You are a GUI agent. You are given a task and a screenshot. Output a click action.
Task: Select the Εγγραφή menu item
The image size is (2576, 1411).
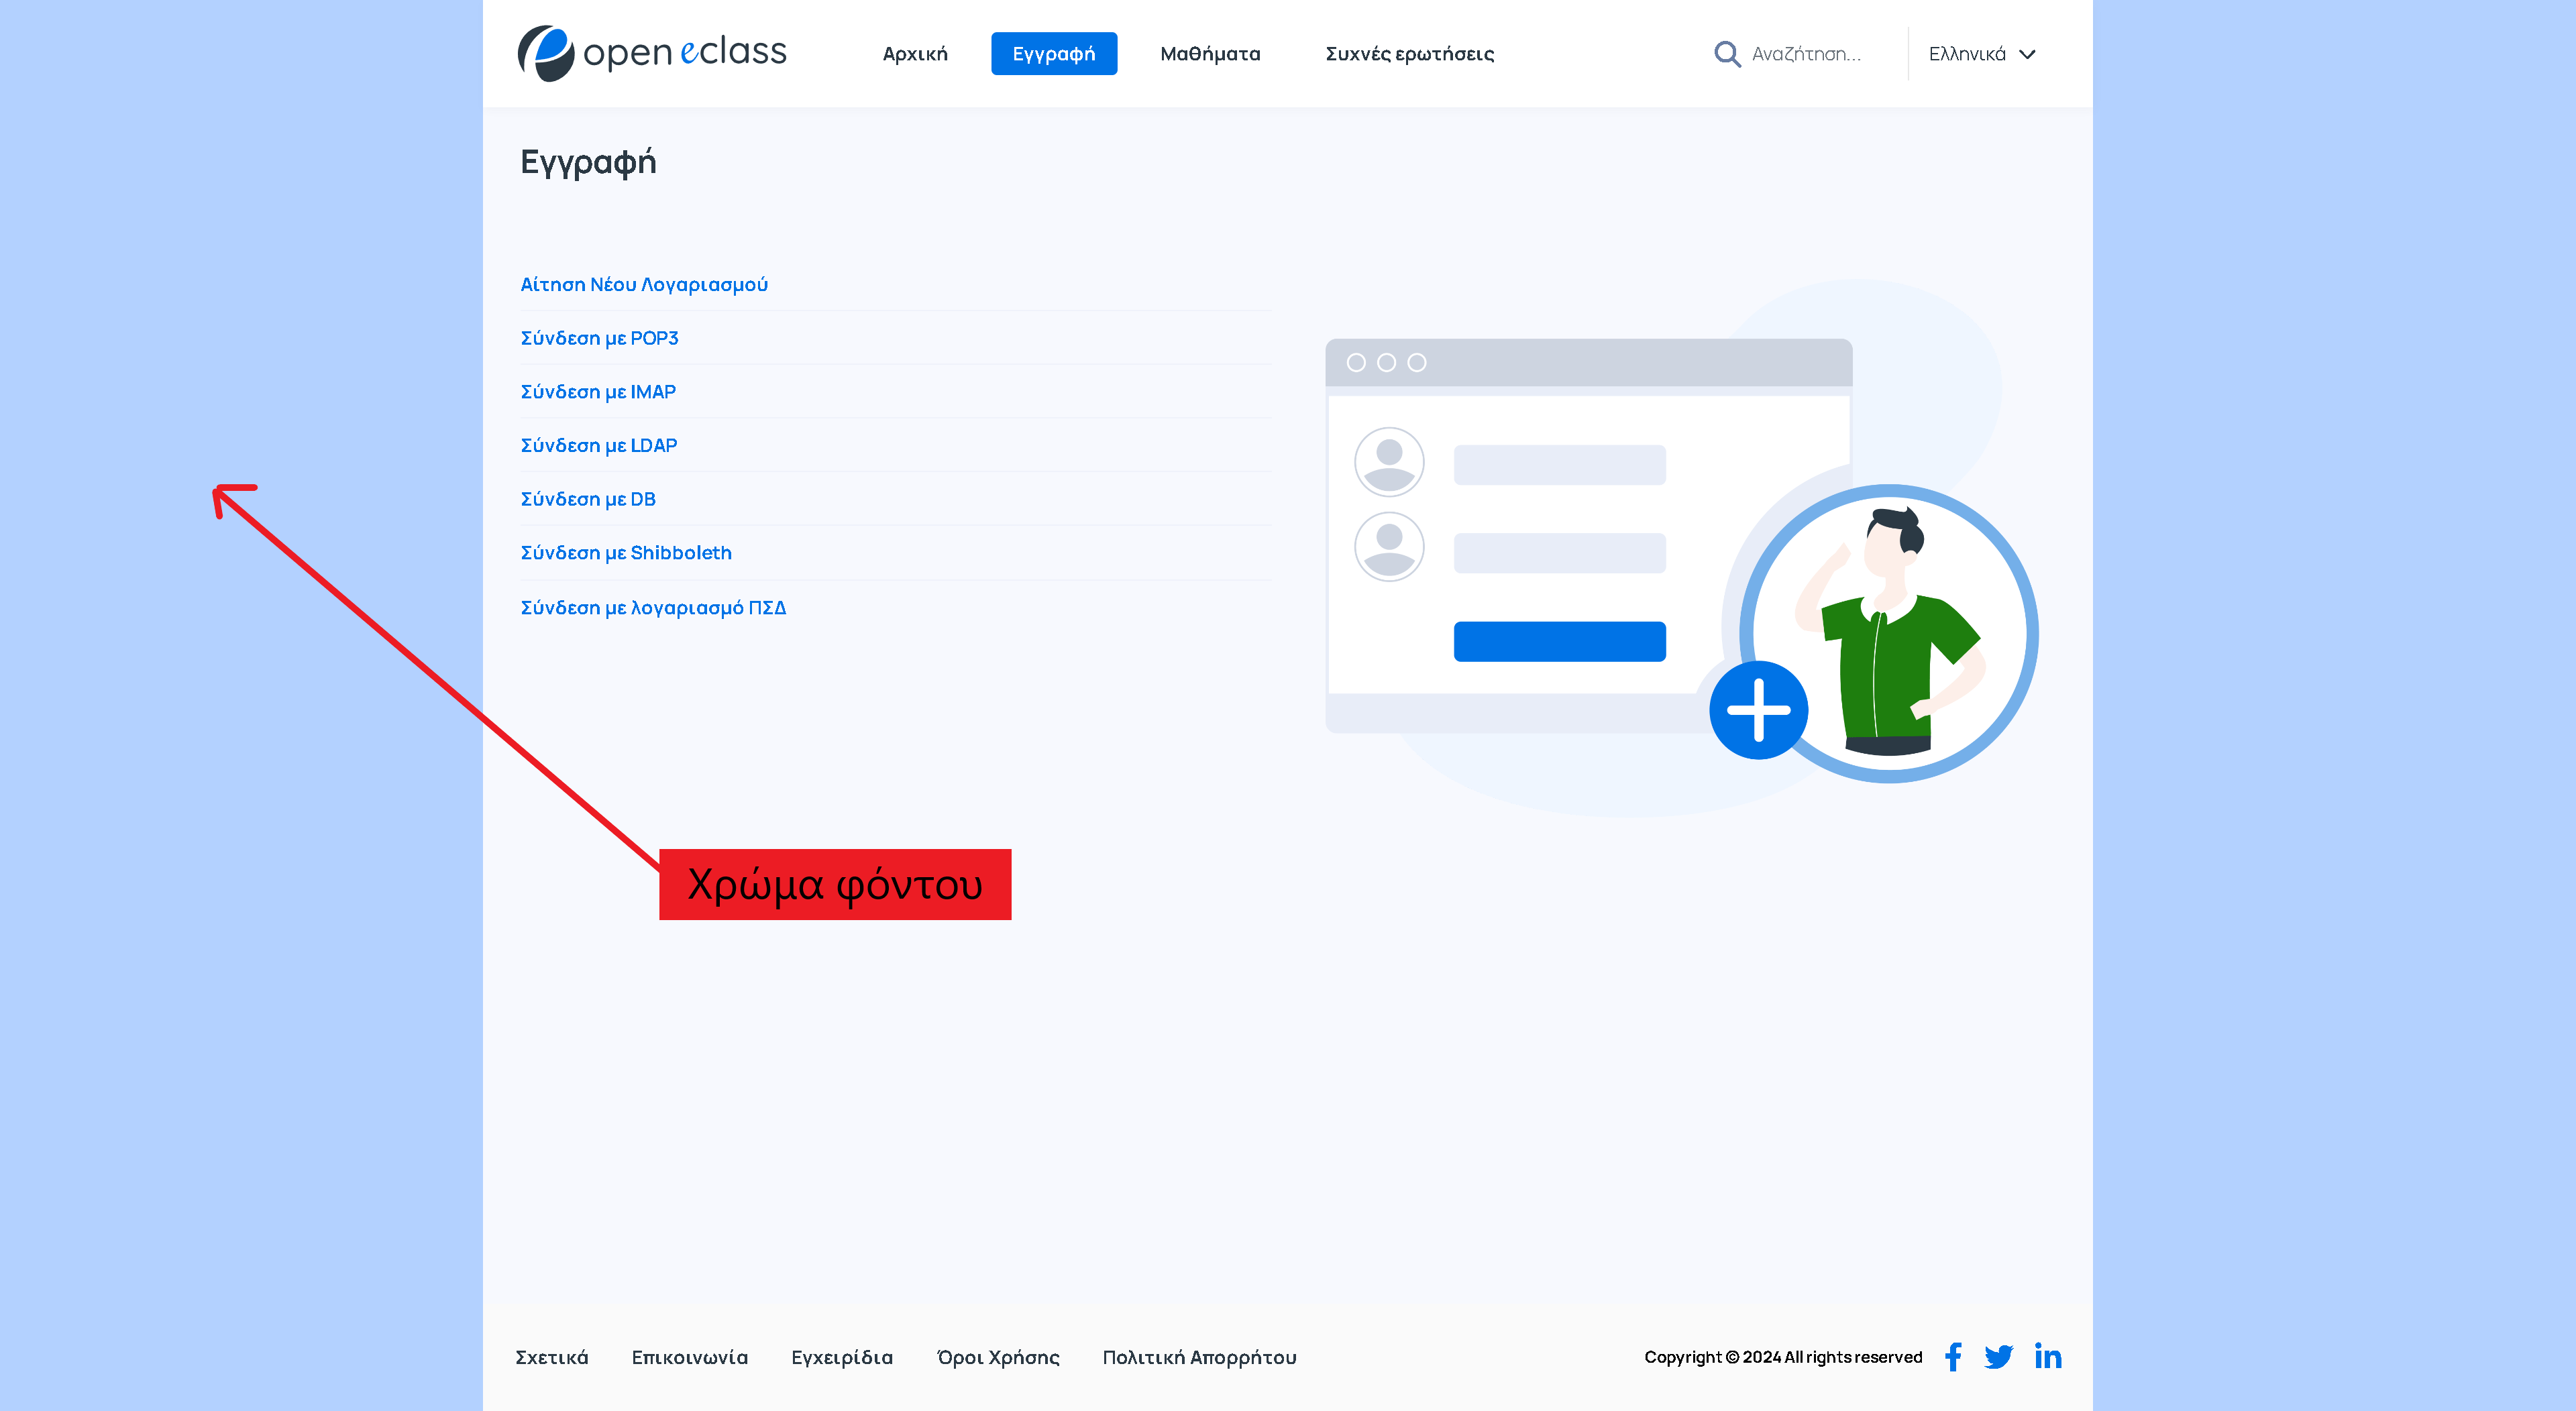pyautogui.click(x=1053, y=54)
